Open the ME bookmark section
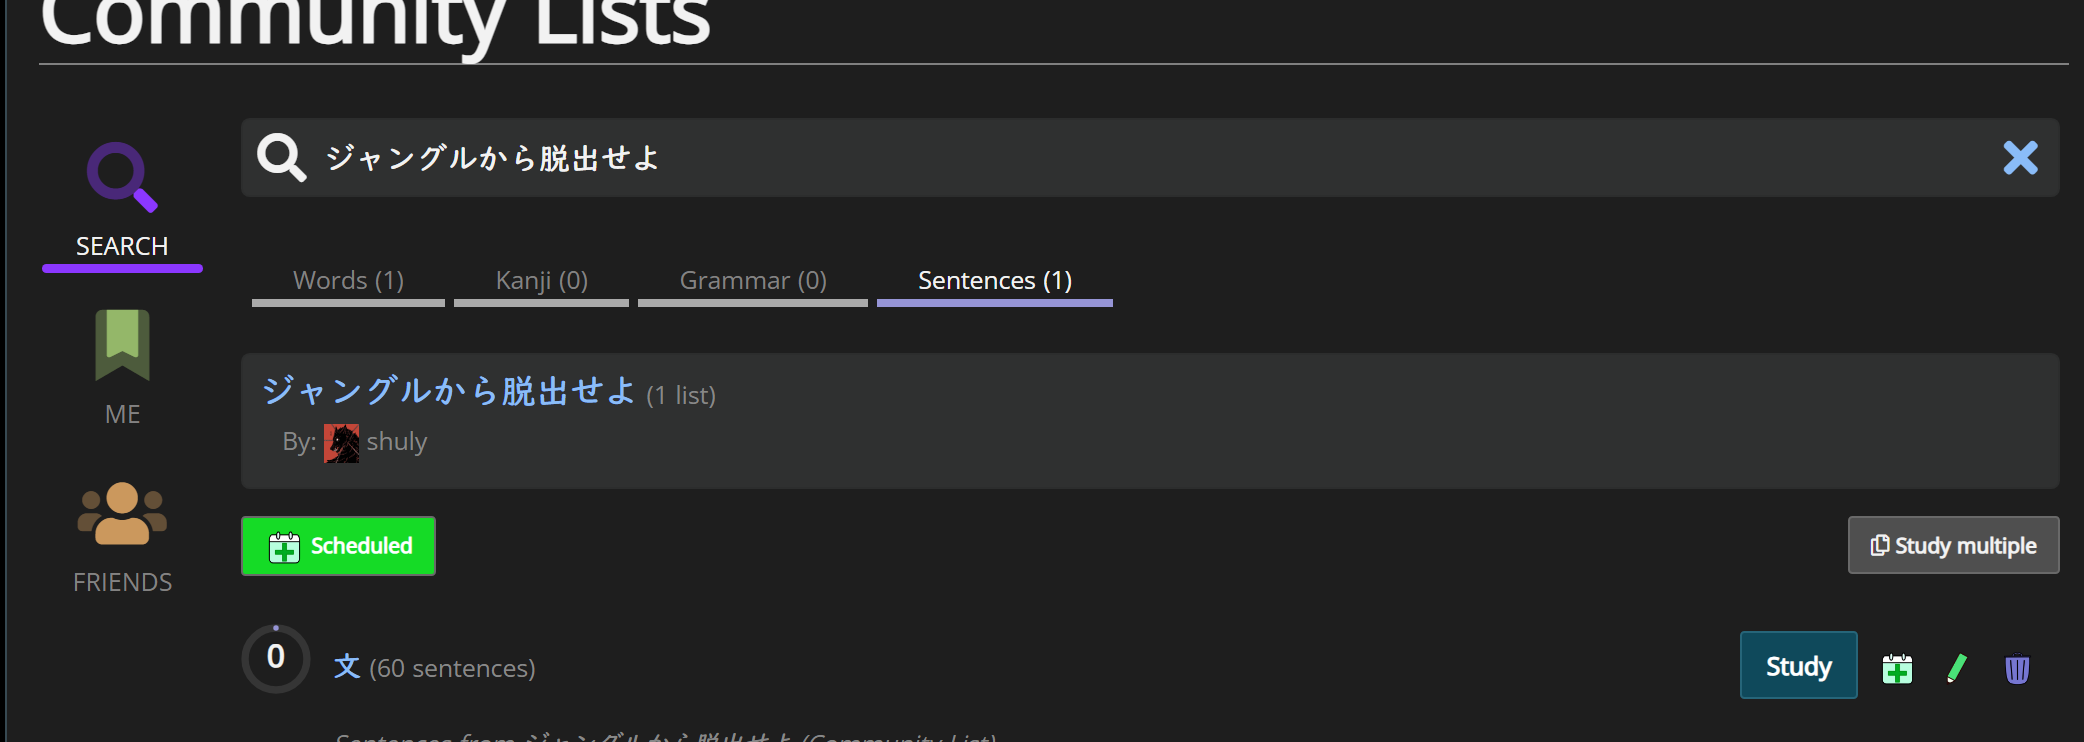 click(x=122, y=367)
